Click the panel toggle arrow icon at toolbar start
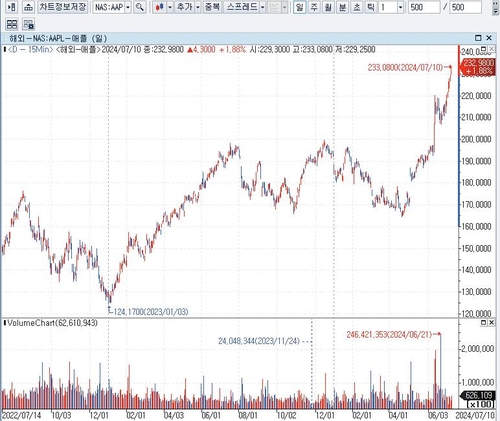Screen dimensions: 500x421 click(x=12, y=7)
